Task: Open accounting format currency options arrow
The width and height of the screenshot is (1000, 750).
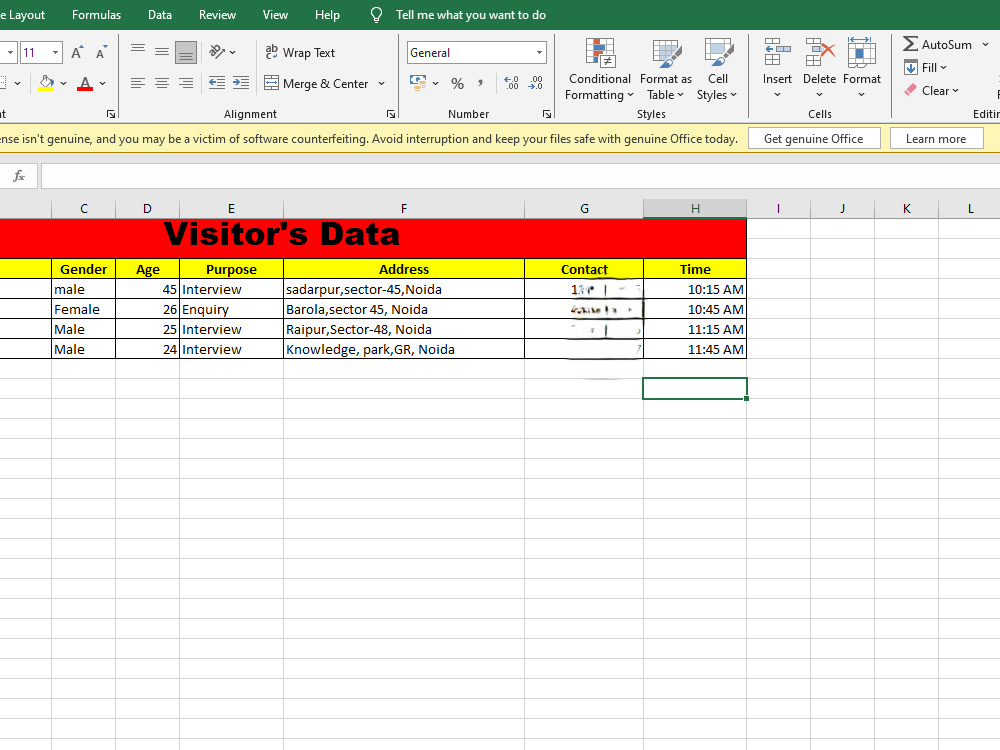Action: coord(436,83)
